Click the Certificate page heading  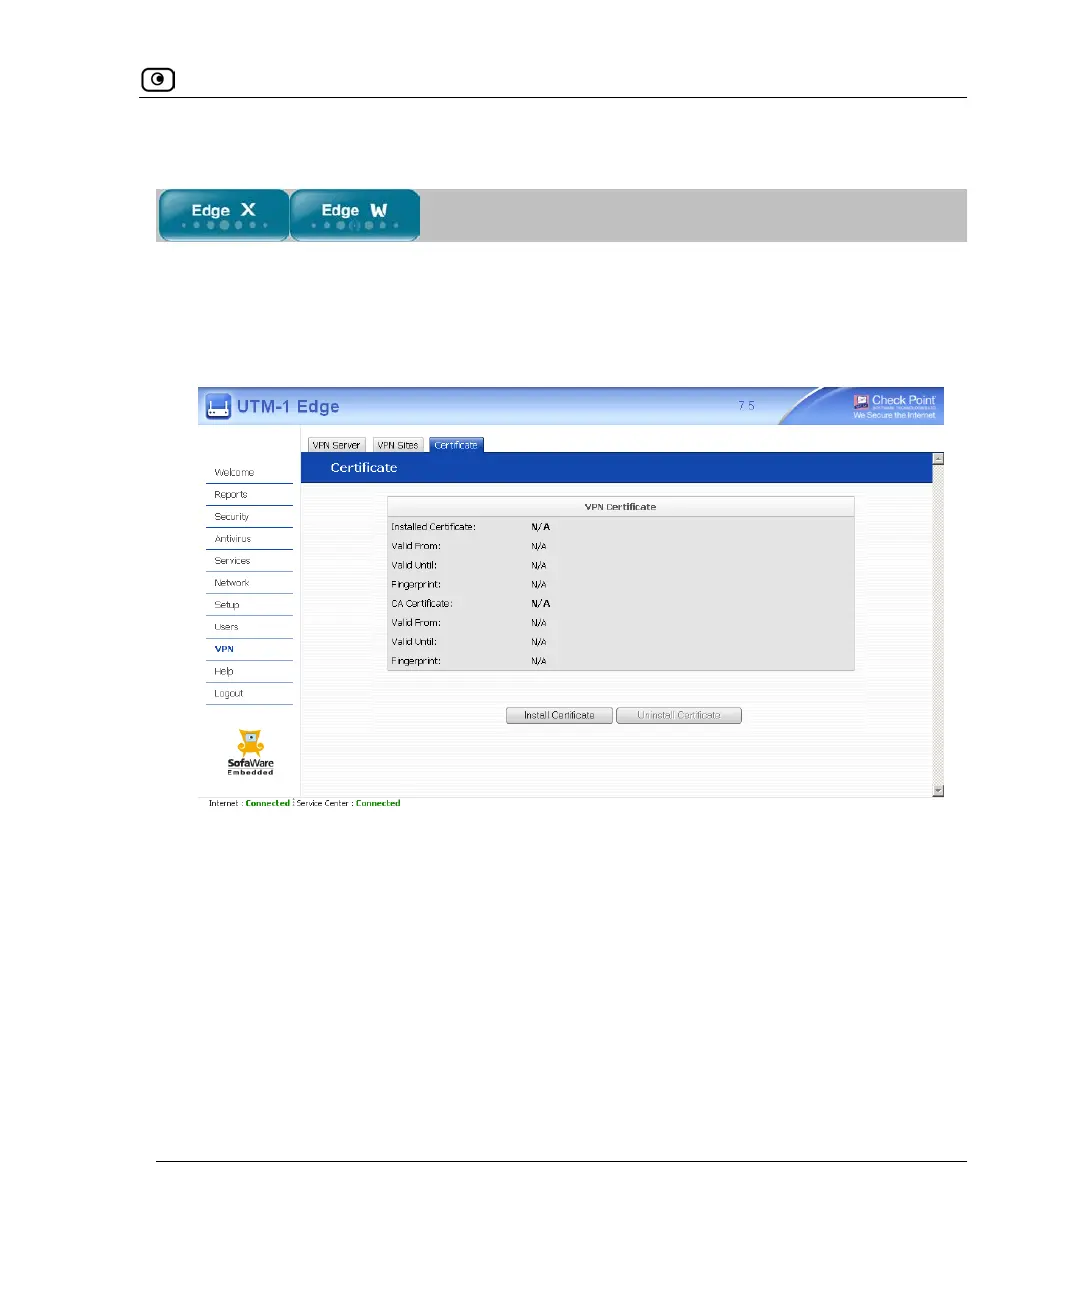pos(364,467)
